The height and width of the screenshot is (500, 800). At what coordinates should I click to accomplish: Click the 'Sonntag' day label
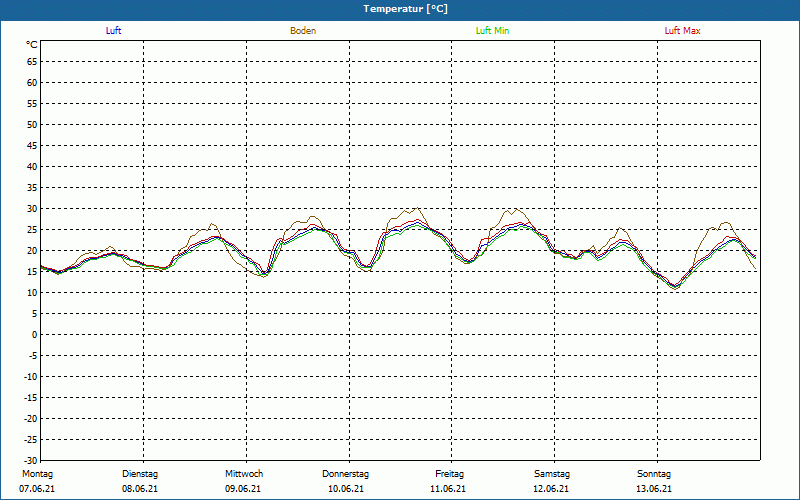click(654, 474)
